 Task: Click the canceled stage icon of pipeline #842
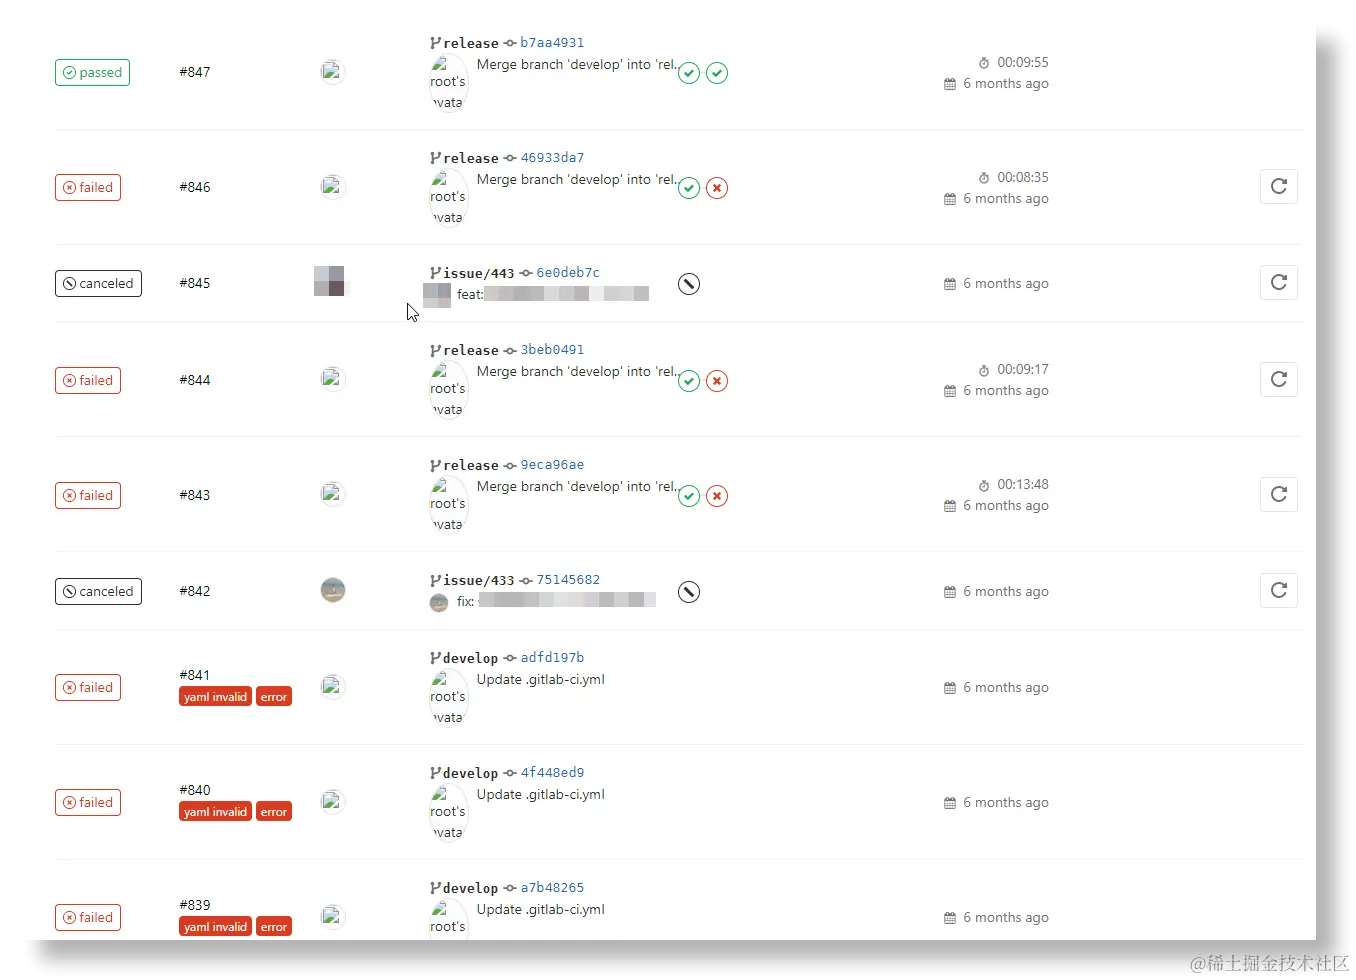click(689, 592)
